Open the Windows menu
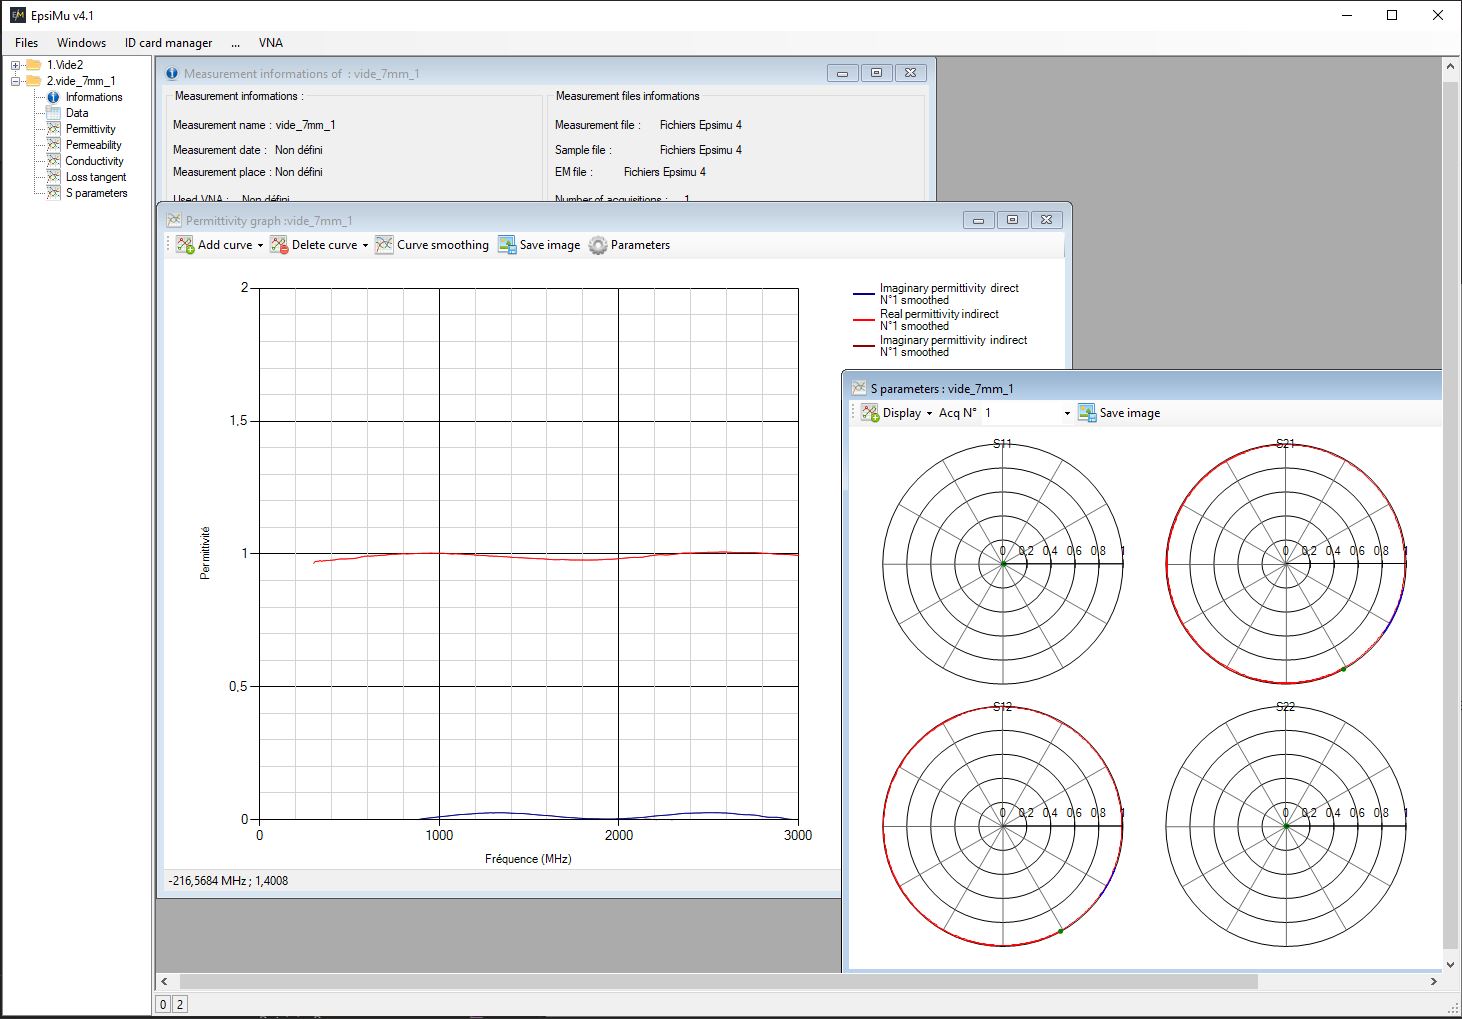The width and height of the screenshot is (1462, 1019). point(81,43)
